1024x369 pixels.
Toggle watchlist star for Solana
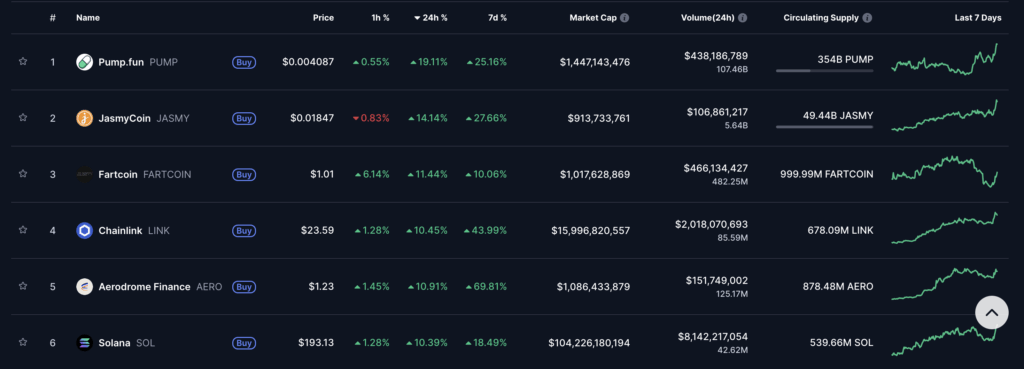[x=23, y=343]
